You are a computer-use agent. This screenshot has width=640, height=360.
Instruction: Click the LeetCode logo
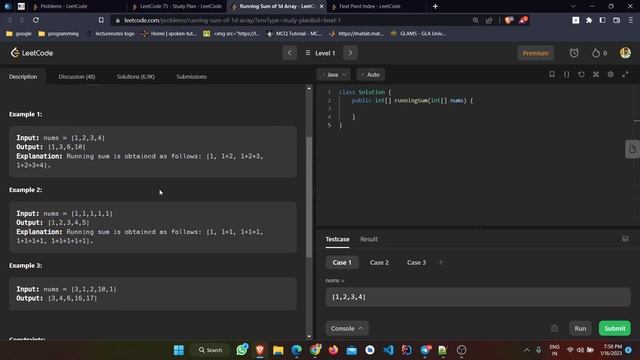coord(32,53)
